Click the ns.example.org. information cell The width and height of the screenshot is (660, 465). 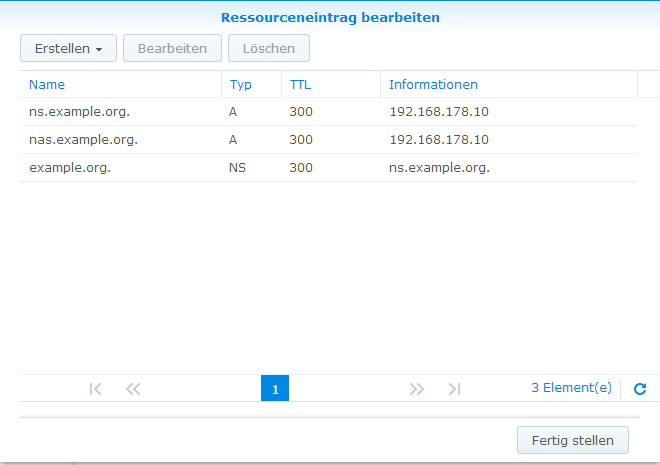pyautogui.click(x=439, y=168)
